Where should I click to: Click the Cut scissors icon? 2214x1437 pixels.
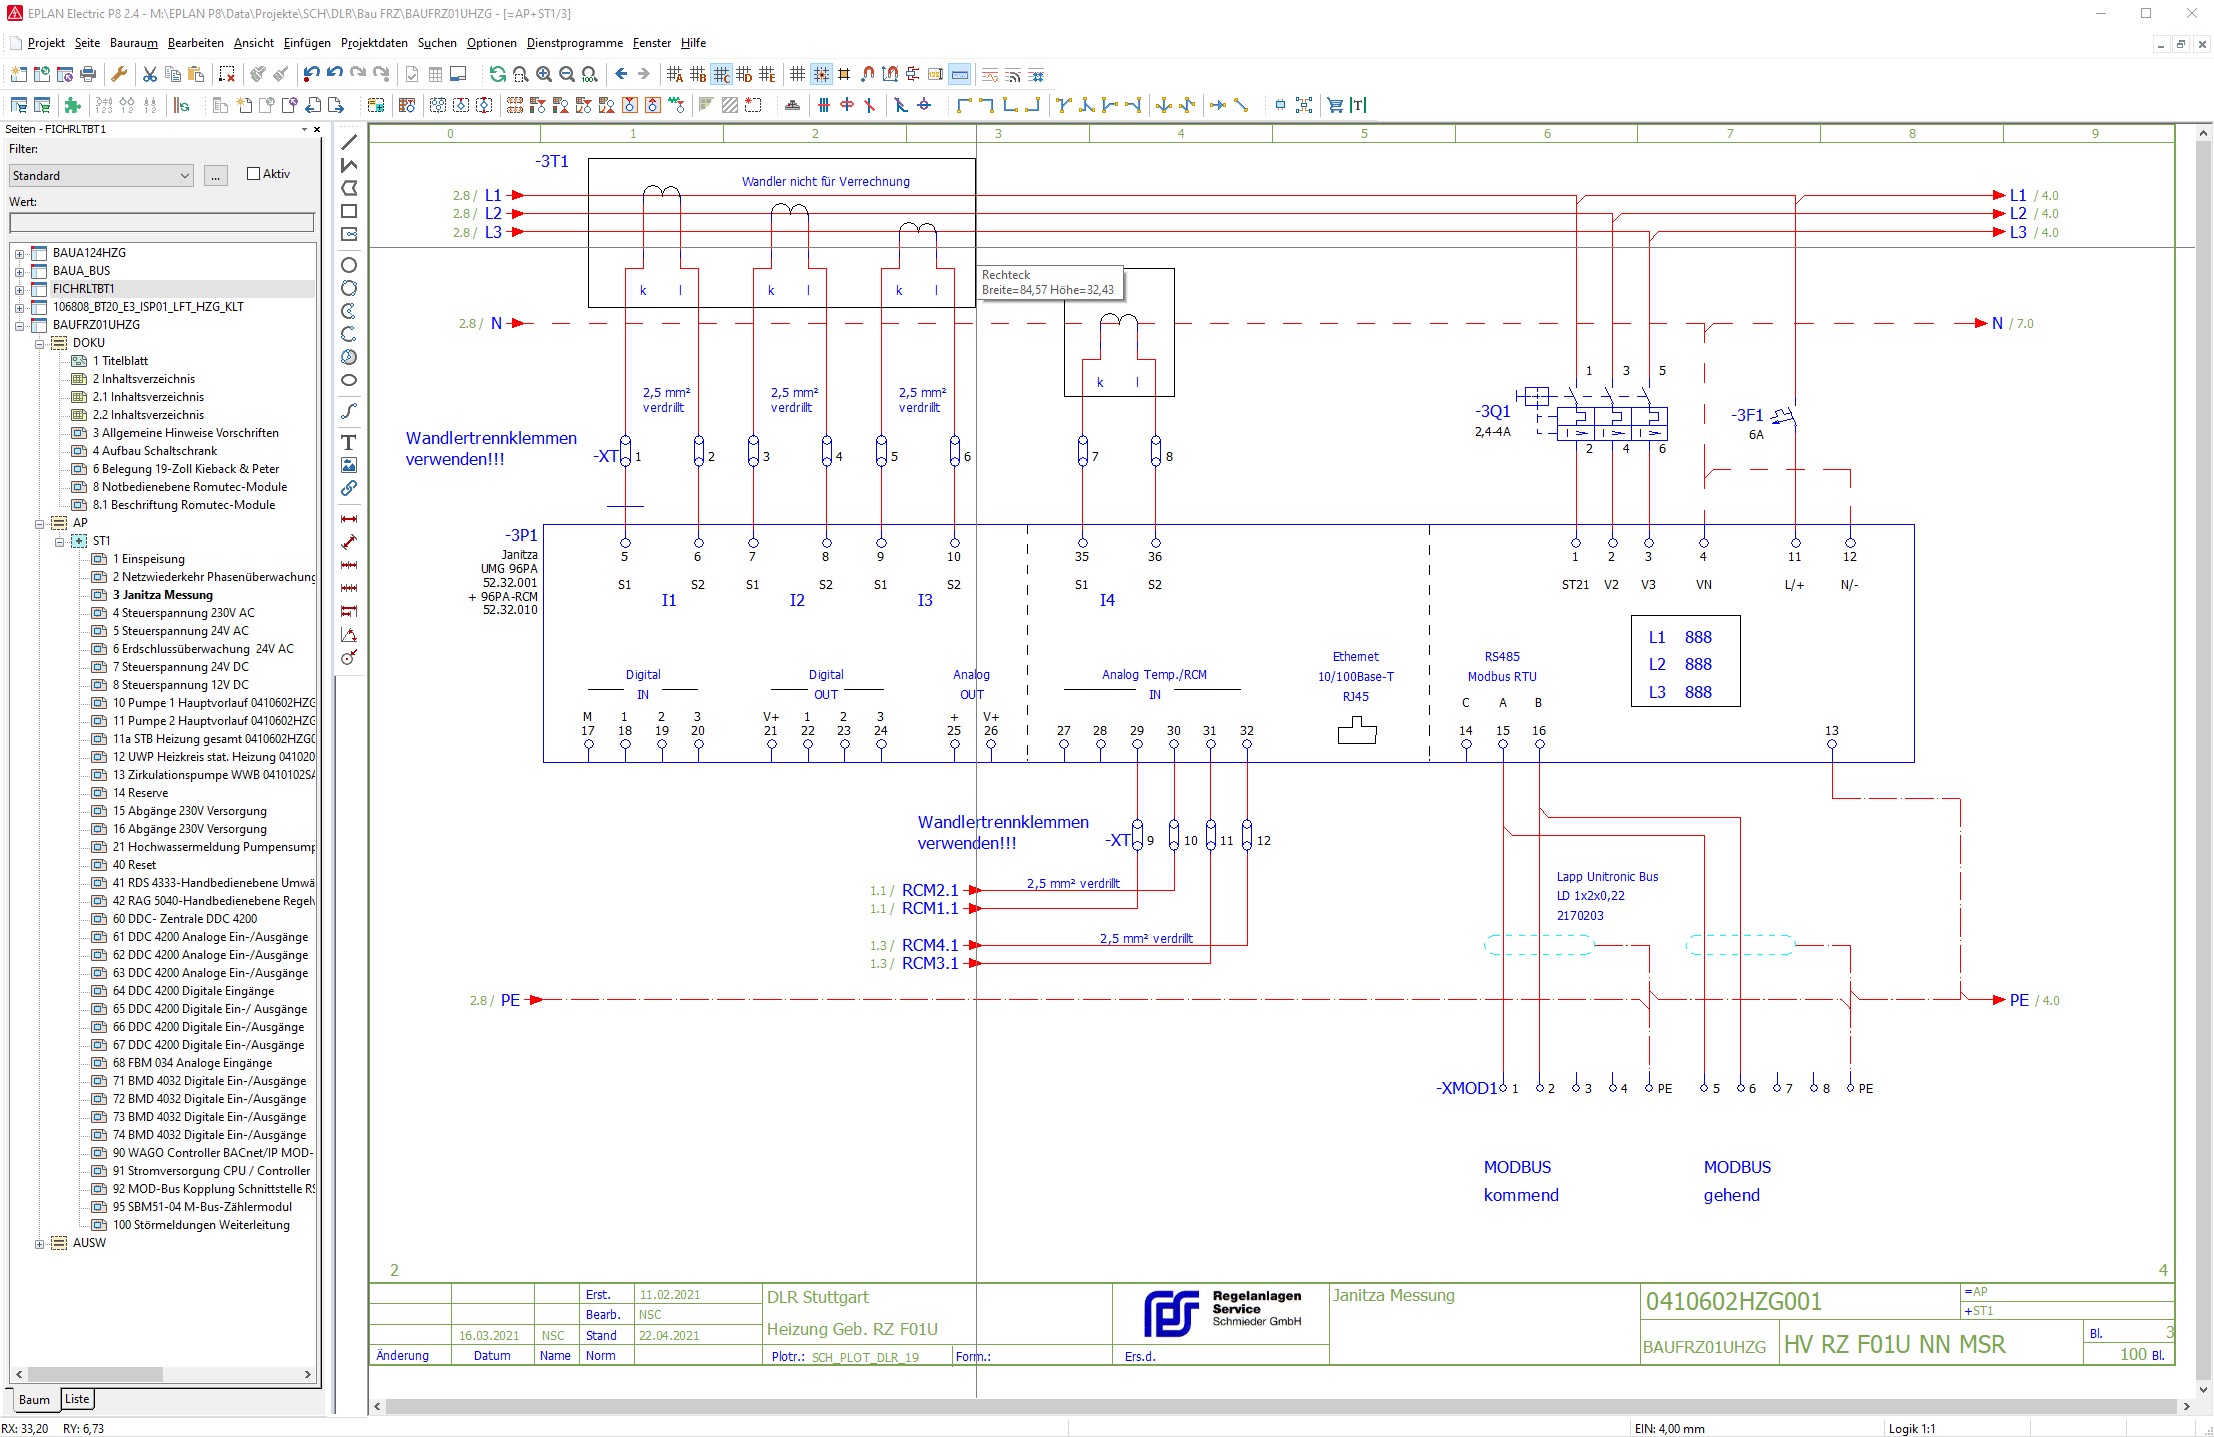pos(149,74)
